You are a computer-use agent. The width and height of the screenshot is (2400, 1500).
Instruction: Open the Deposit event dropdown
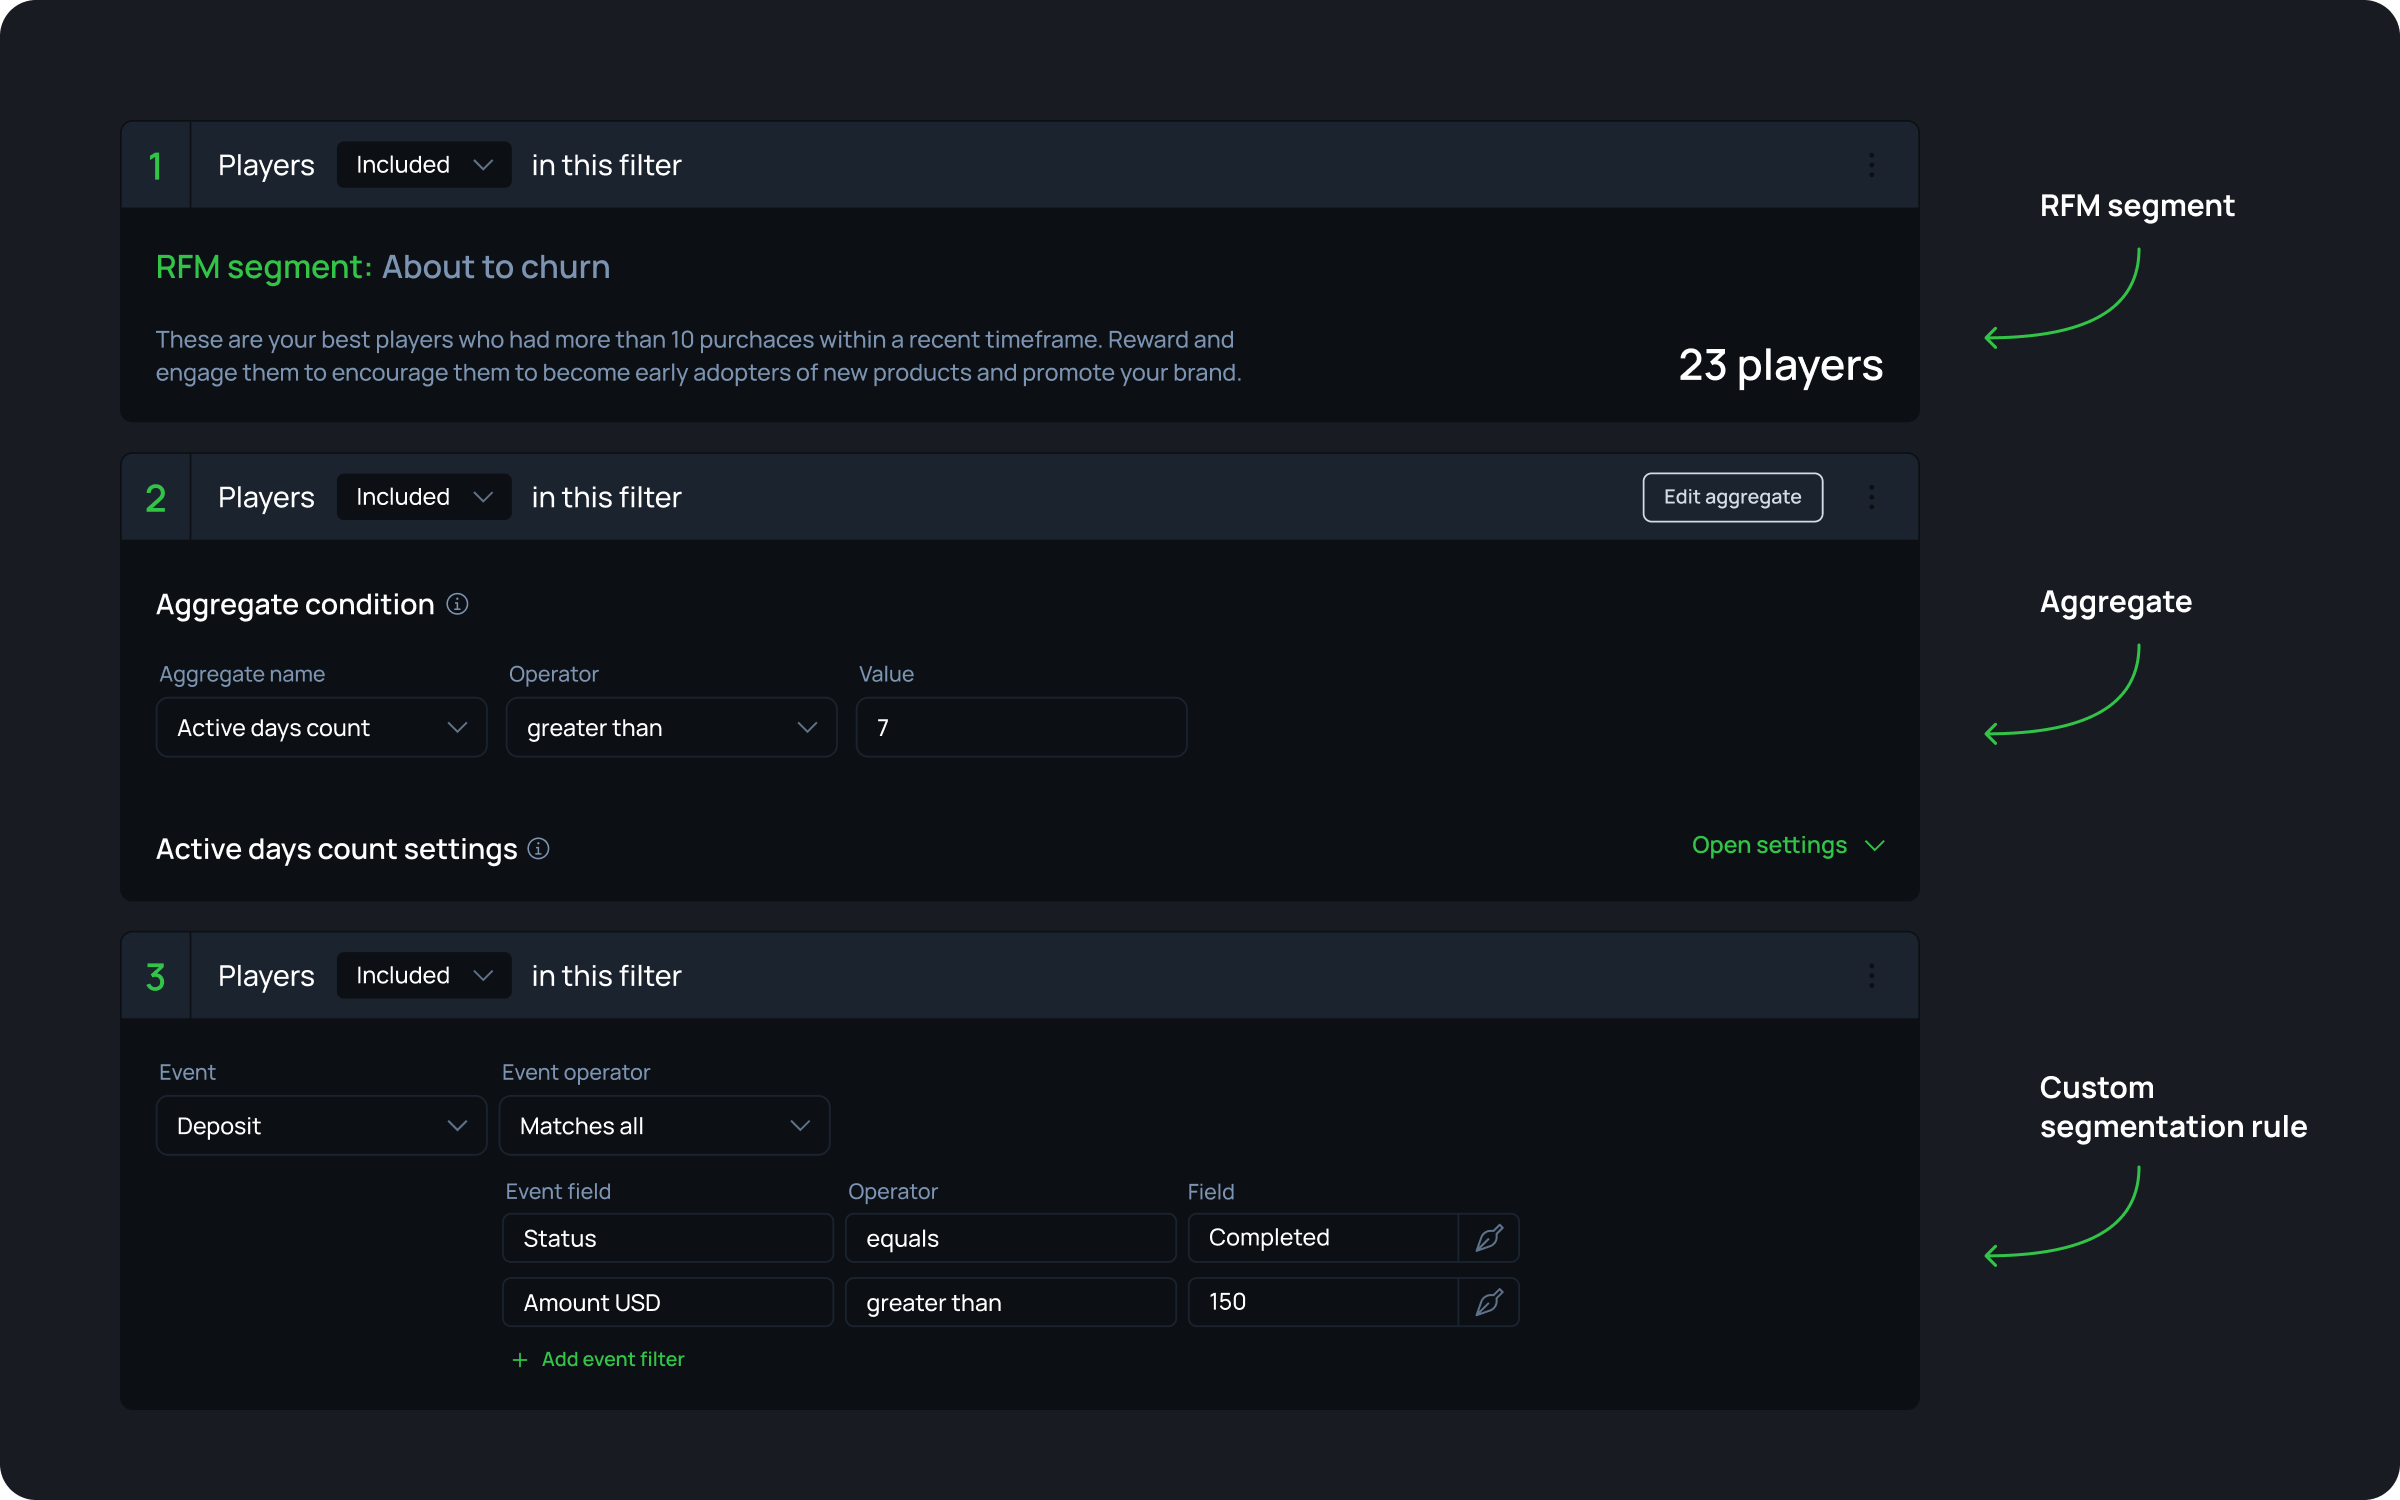pyautogui.click(x=321, y=1126)
